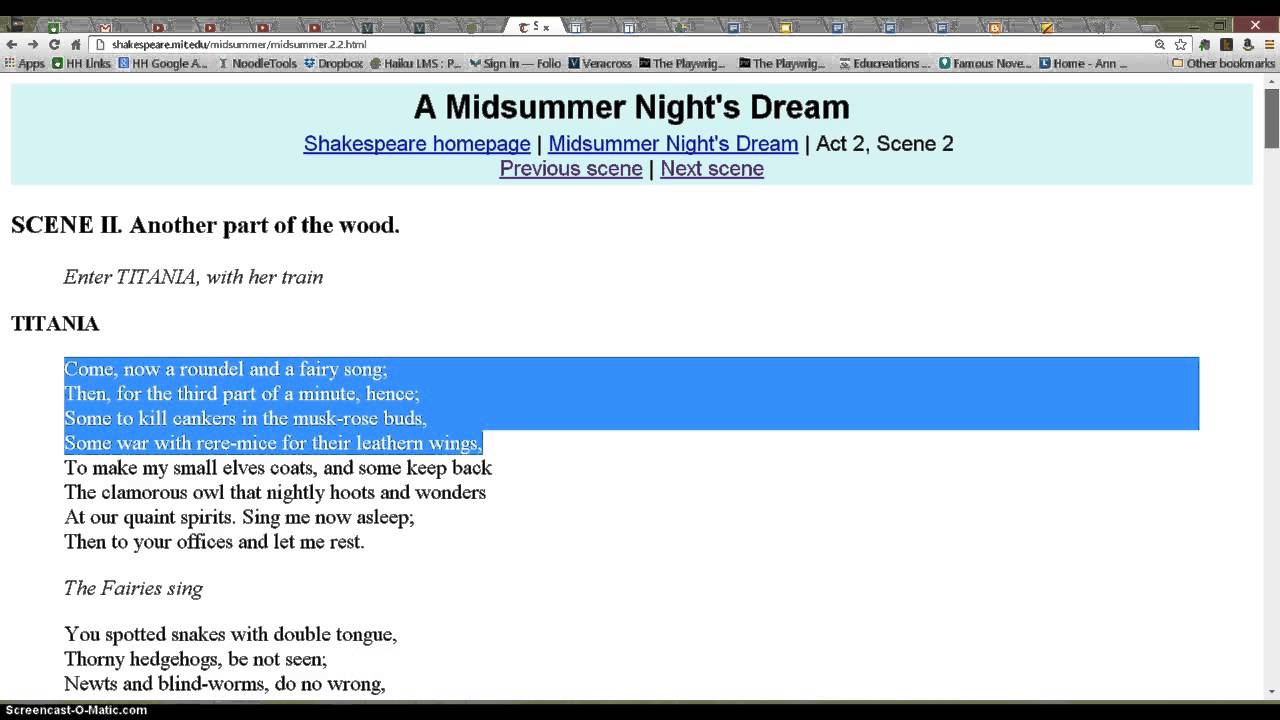Screen dimensions: 1280x720
Task: Click 'Newts and blind-worms, do no wrong,'
Action: pyautogui.click(x=224, y=684)
